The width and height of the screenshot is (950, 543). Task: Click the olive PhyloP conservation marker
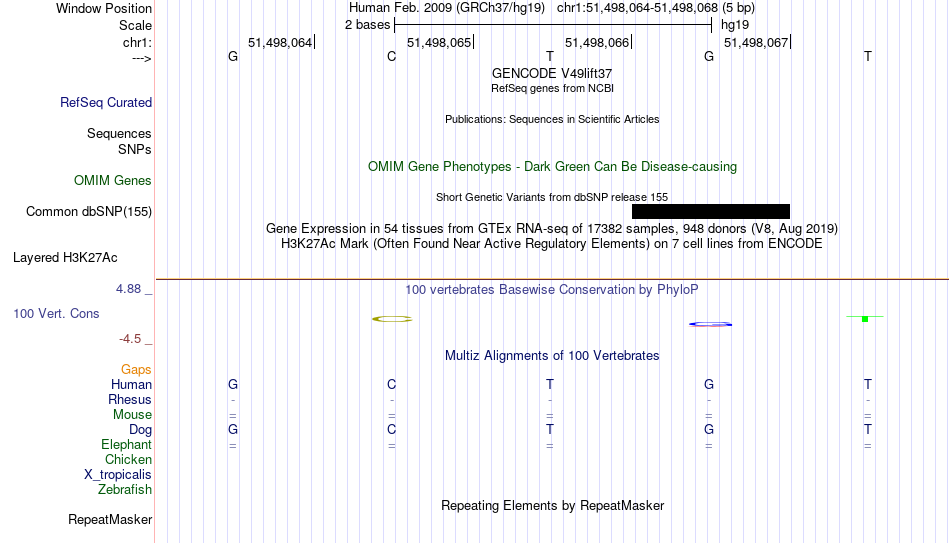[392, 319]
